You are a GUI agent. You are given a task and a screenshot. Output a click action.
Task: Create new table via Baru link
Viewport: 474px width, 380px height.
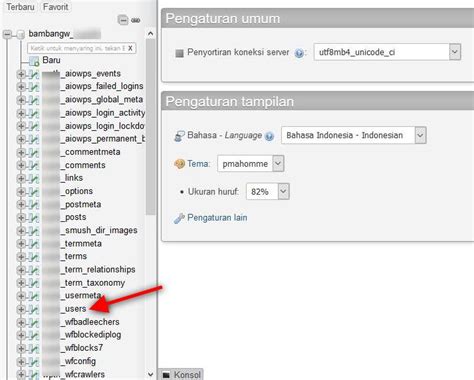click(x=51, y=60)
